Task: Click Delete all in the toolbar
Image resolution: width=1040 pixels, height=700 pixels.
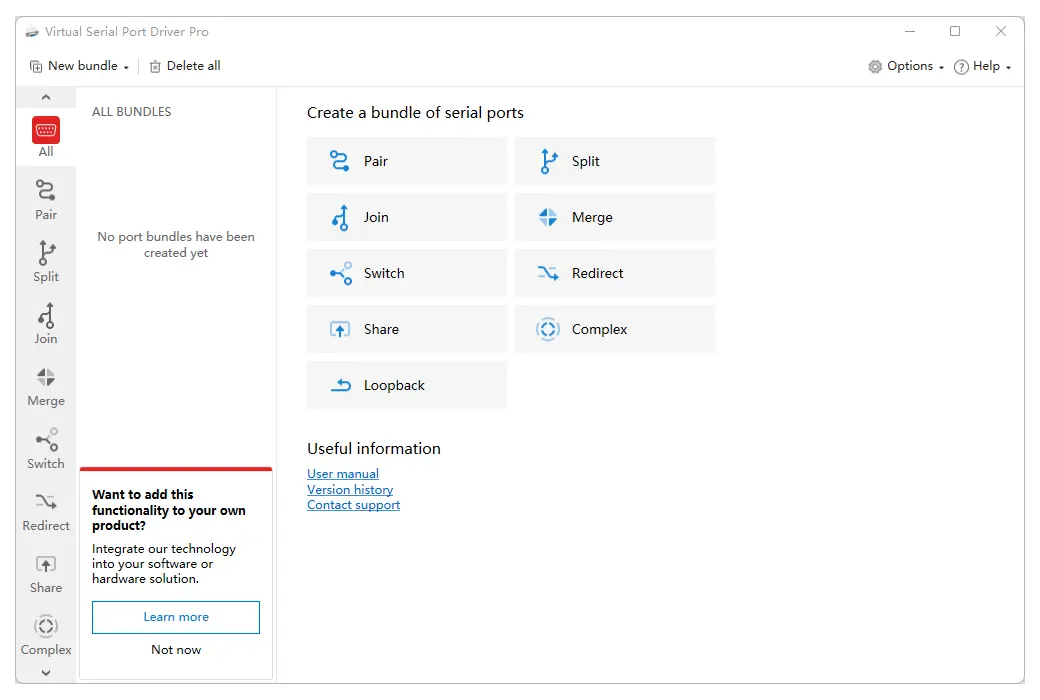Action: (x=185, y=66)
